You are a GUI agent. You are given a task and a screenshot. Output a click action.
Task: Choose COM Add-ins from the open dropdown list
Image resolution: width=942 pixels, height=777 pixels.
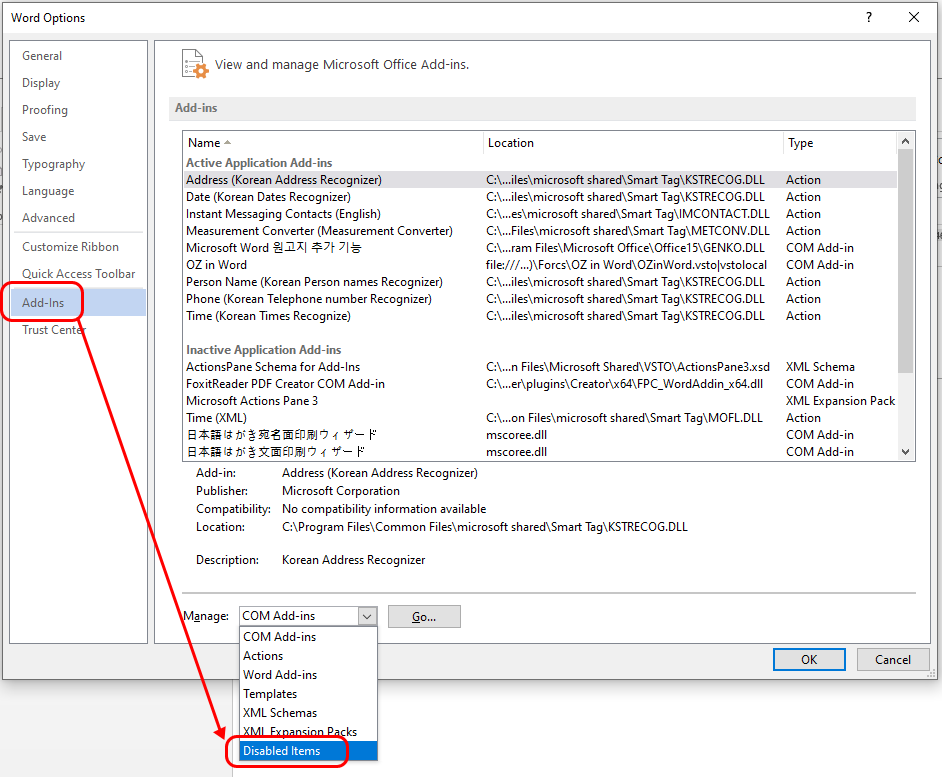[308, 637]
